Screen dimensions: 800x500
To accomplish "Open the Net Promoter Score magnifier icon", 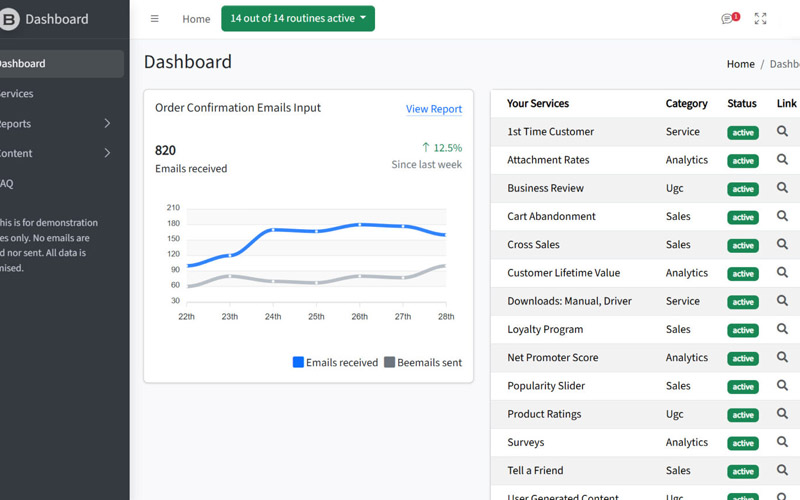I will (x=783, y=357).
